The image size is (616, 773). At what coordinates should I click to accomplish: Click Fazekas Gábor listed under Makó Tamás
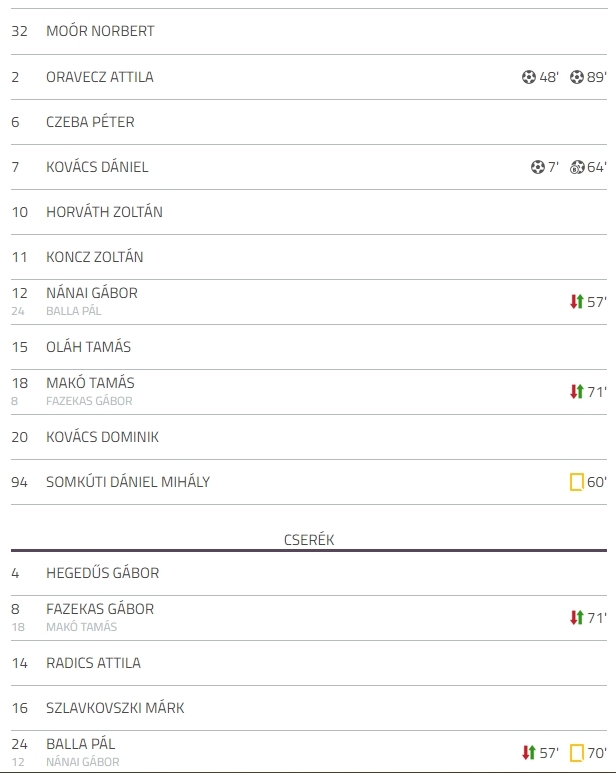[x=89, y=401]
